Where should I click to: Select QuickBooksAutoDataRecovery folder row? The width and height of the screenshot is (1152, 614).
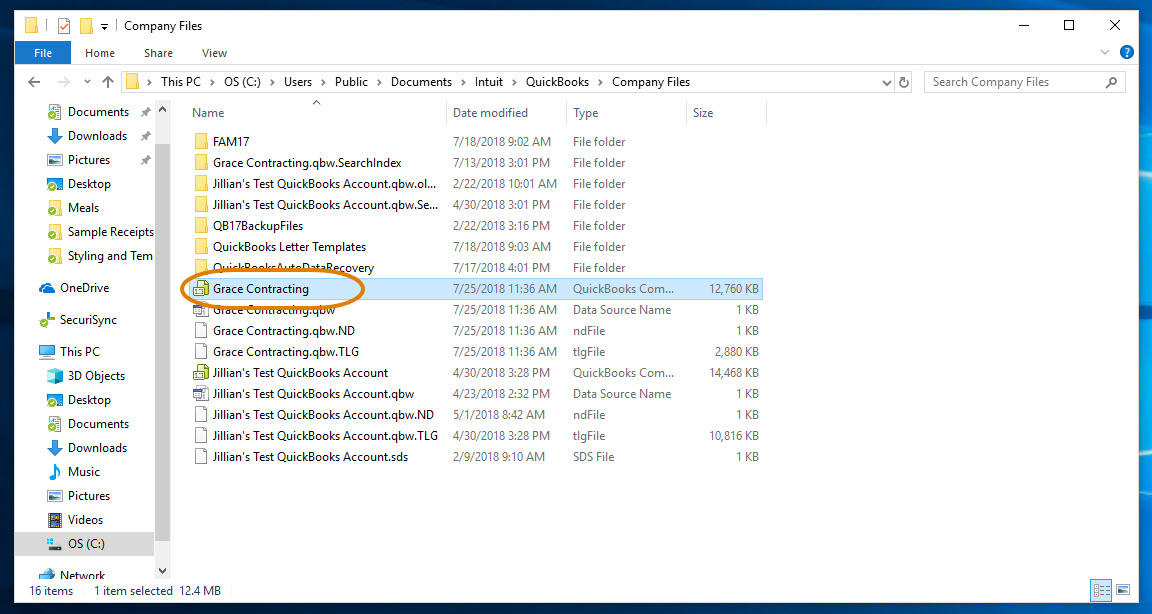click(475, 268)
